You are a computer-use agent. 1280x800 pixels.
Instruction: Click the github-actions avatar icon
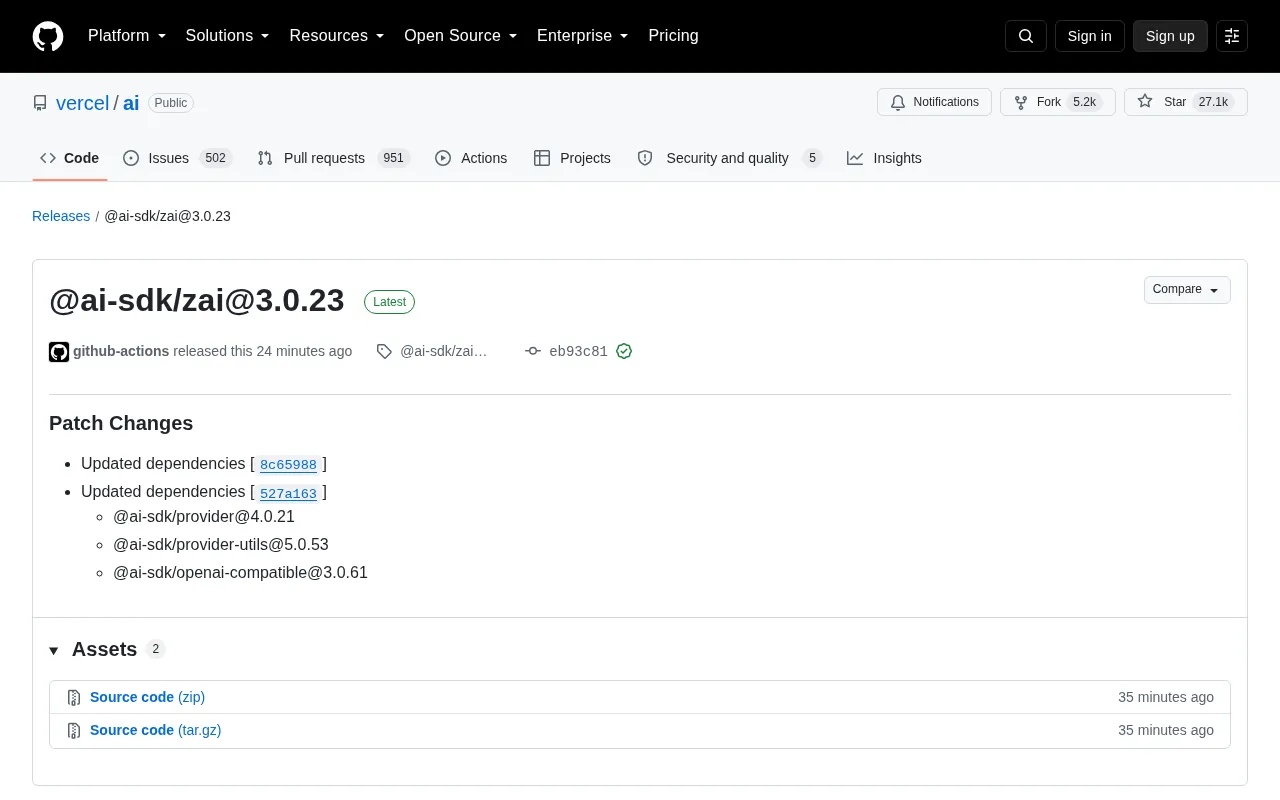click(59, 352)
